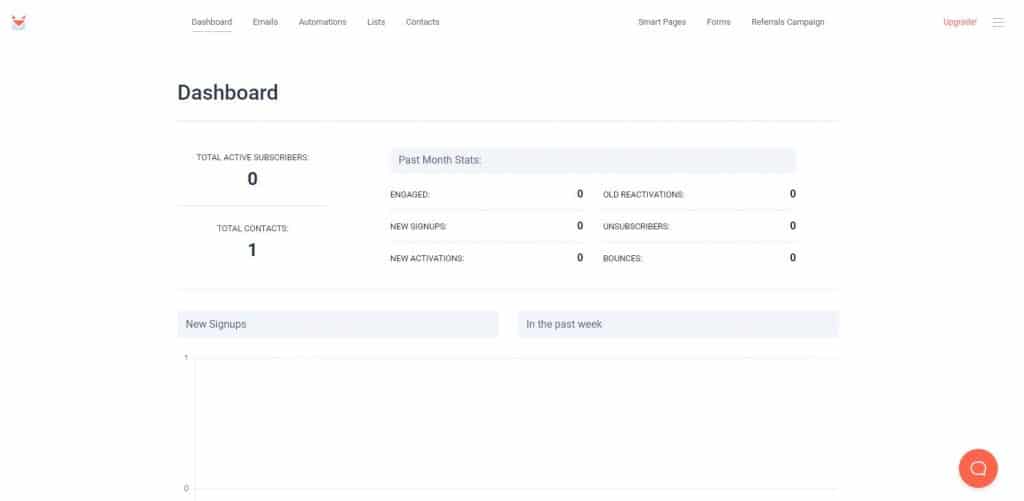Screen dimensions: 1024x501
Task: Go to the Forms page
Action: coord(718,22)
